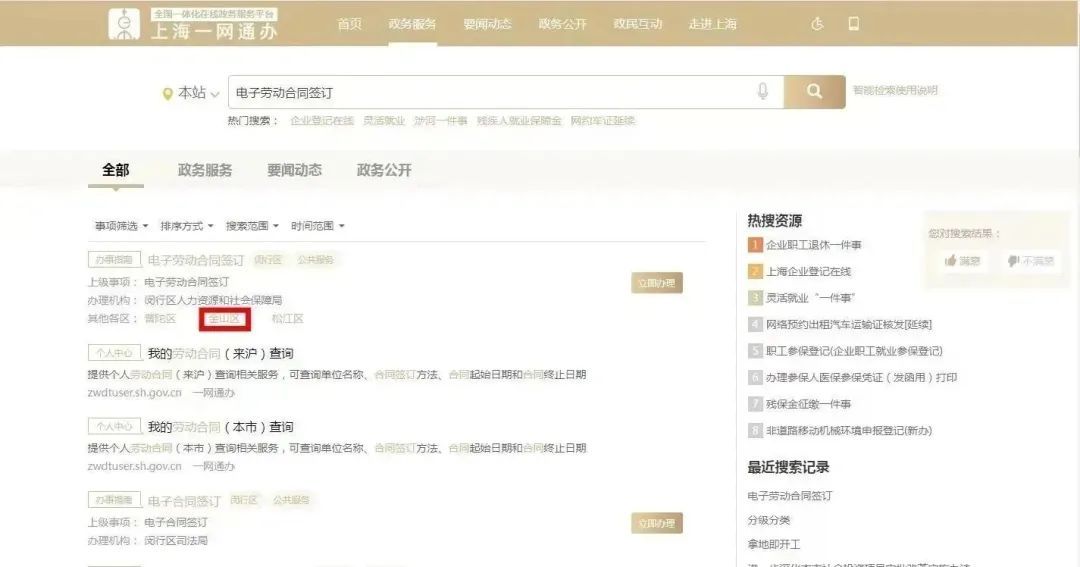
Task: Select the 金山区 district link
Action: 224,319
